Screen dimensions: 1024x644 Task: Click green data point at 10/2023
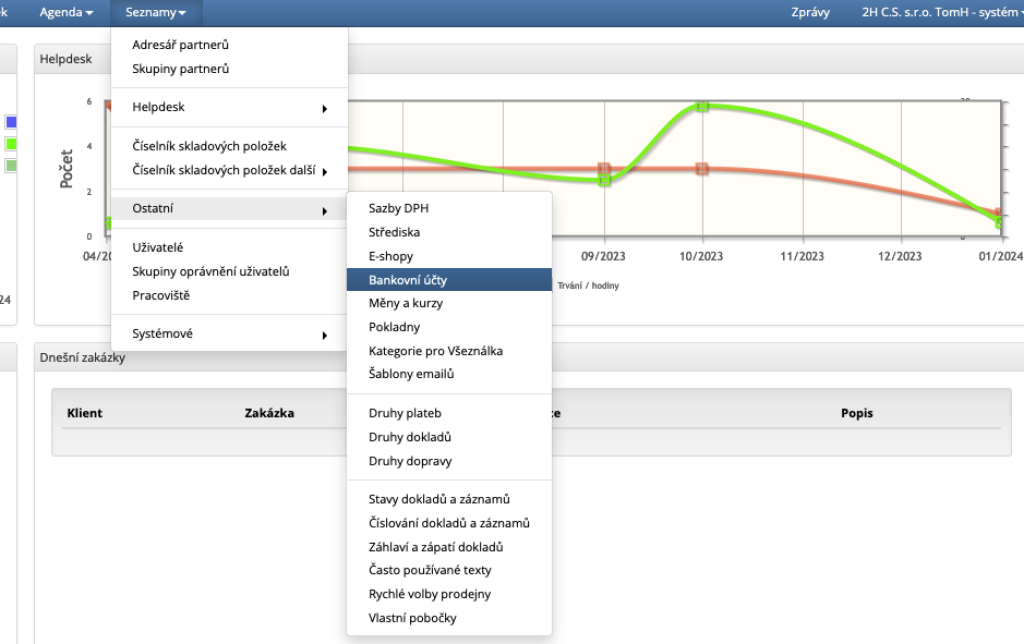(702, 105)
